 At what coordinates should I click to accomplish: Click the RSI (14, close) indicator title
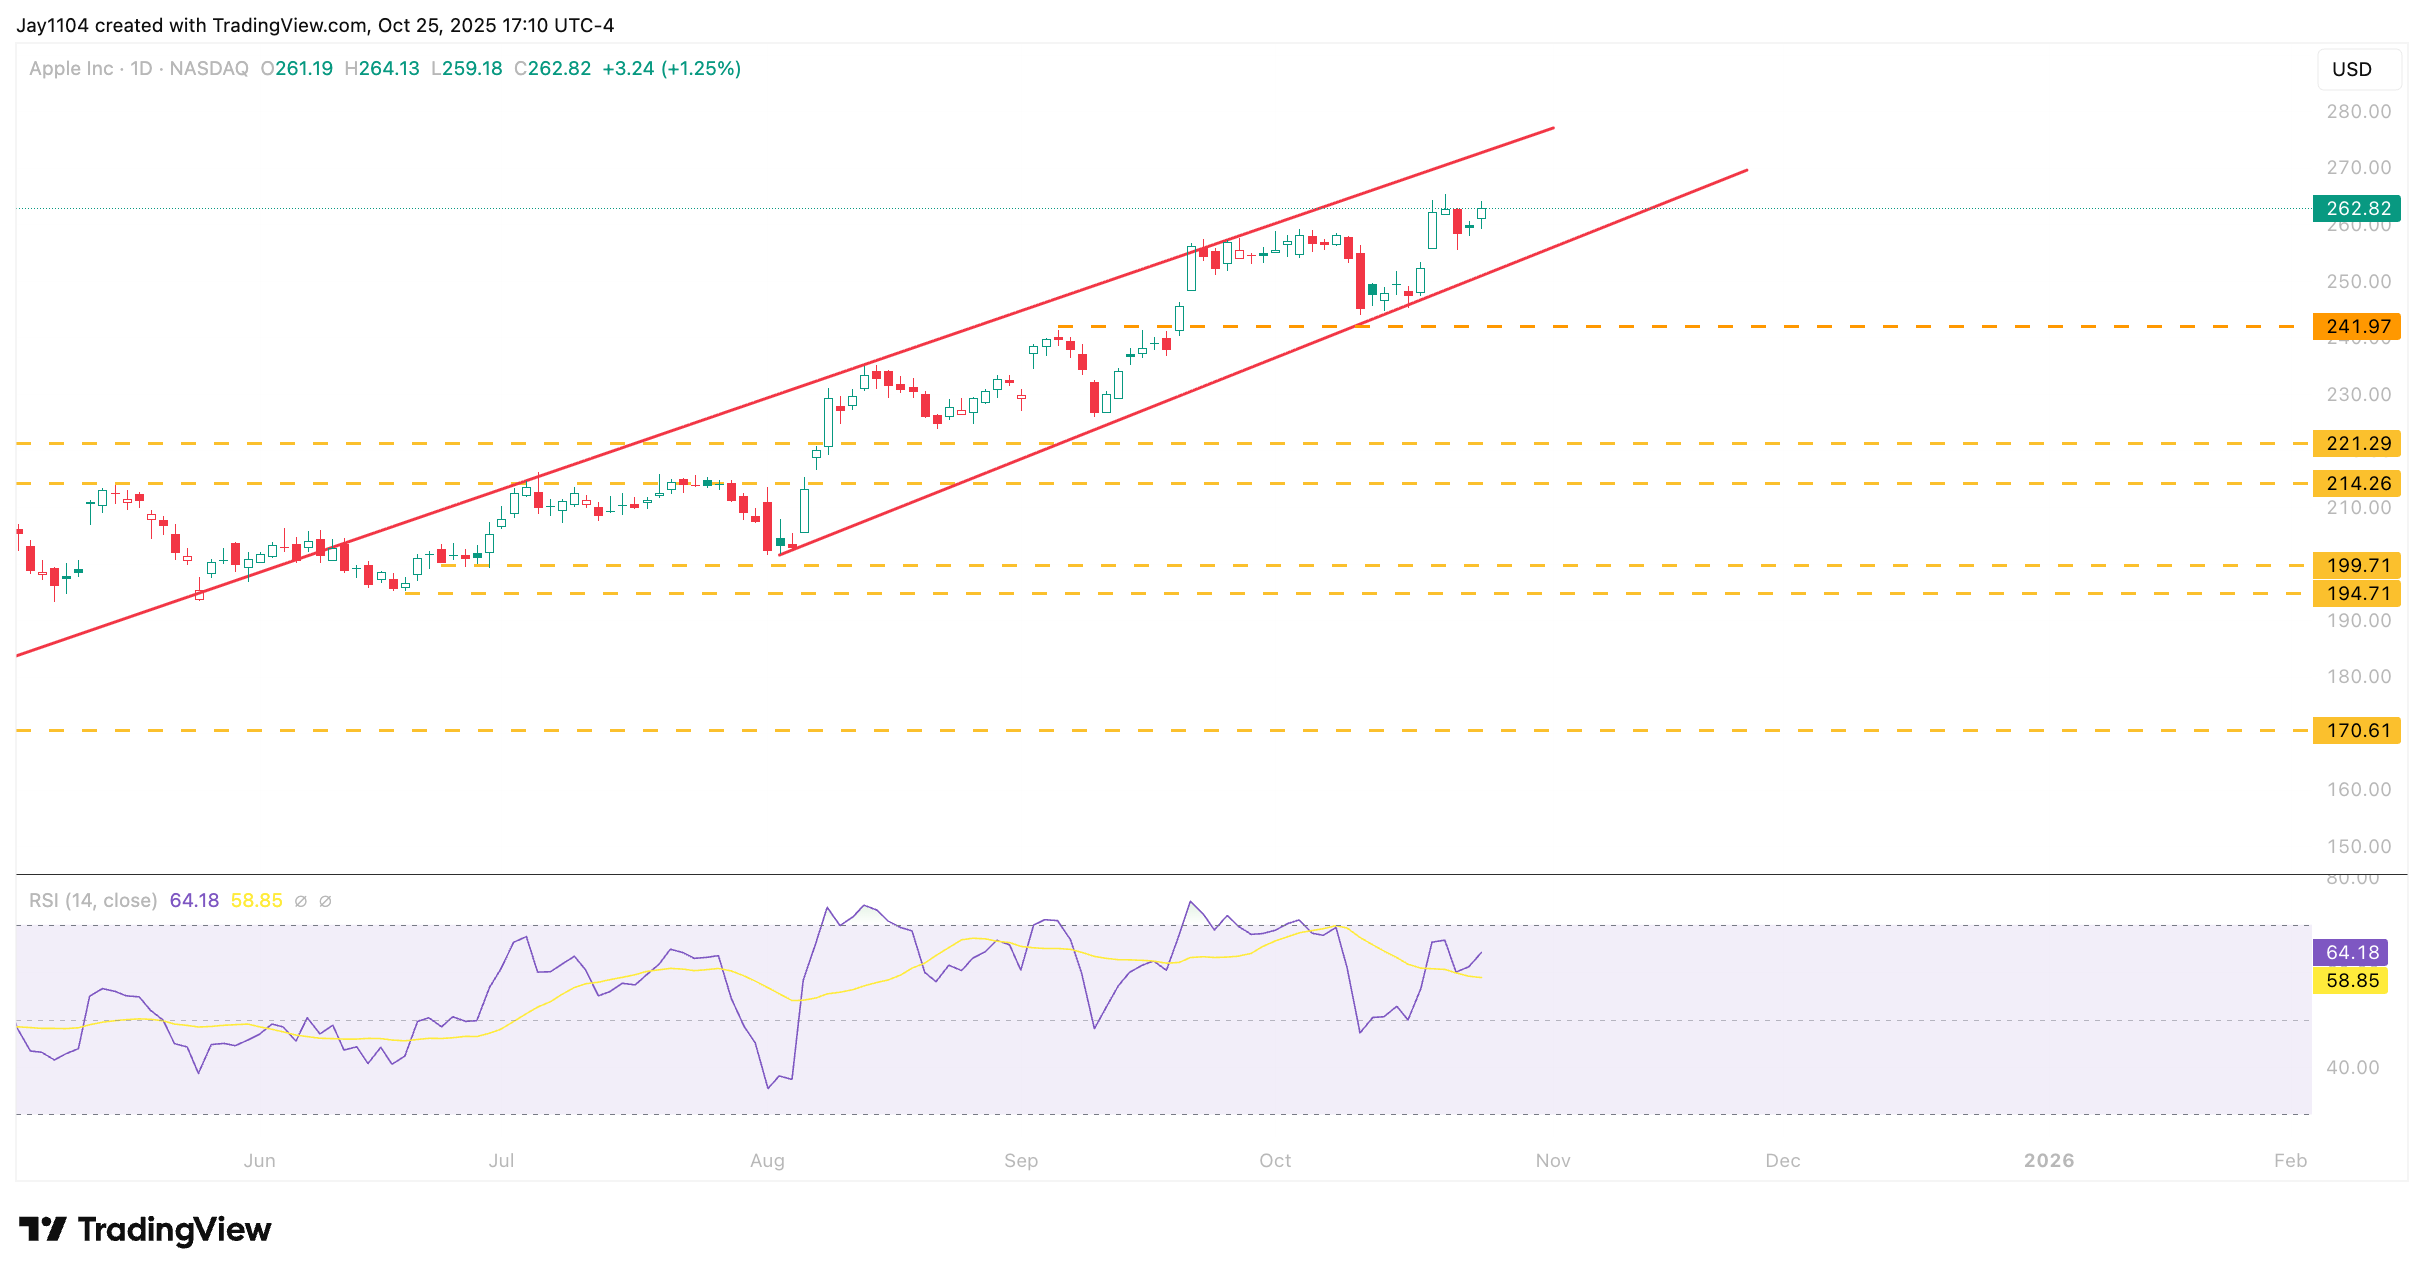93,900
